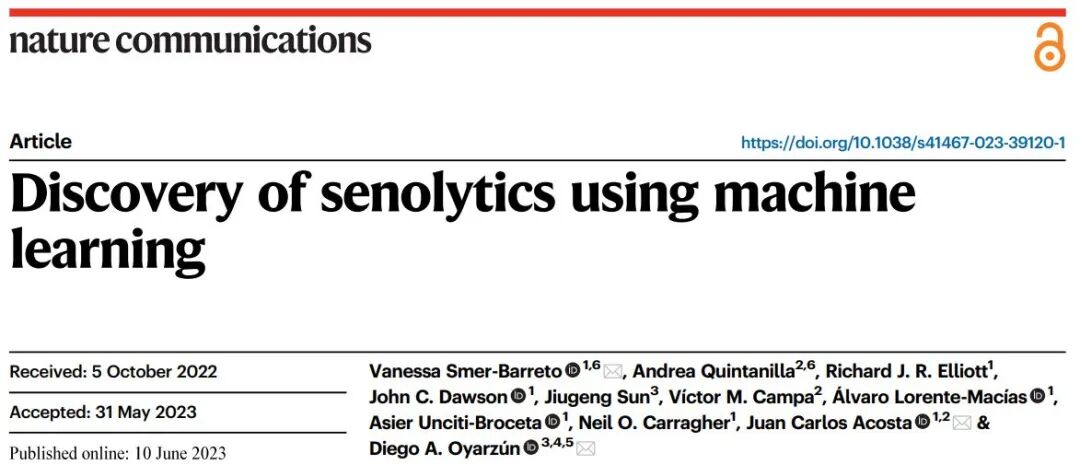Click author name Neil O. Carragher
This screenshot has height=465, width=1080.
654,422
